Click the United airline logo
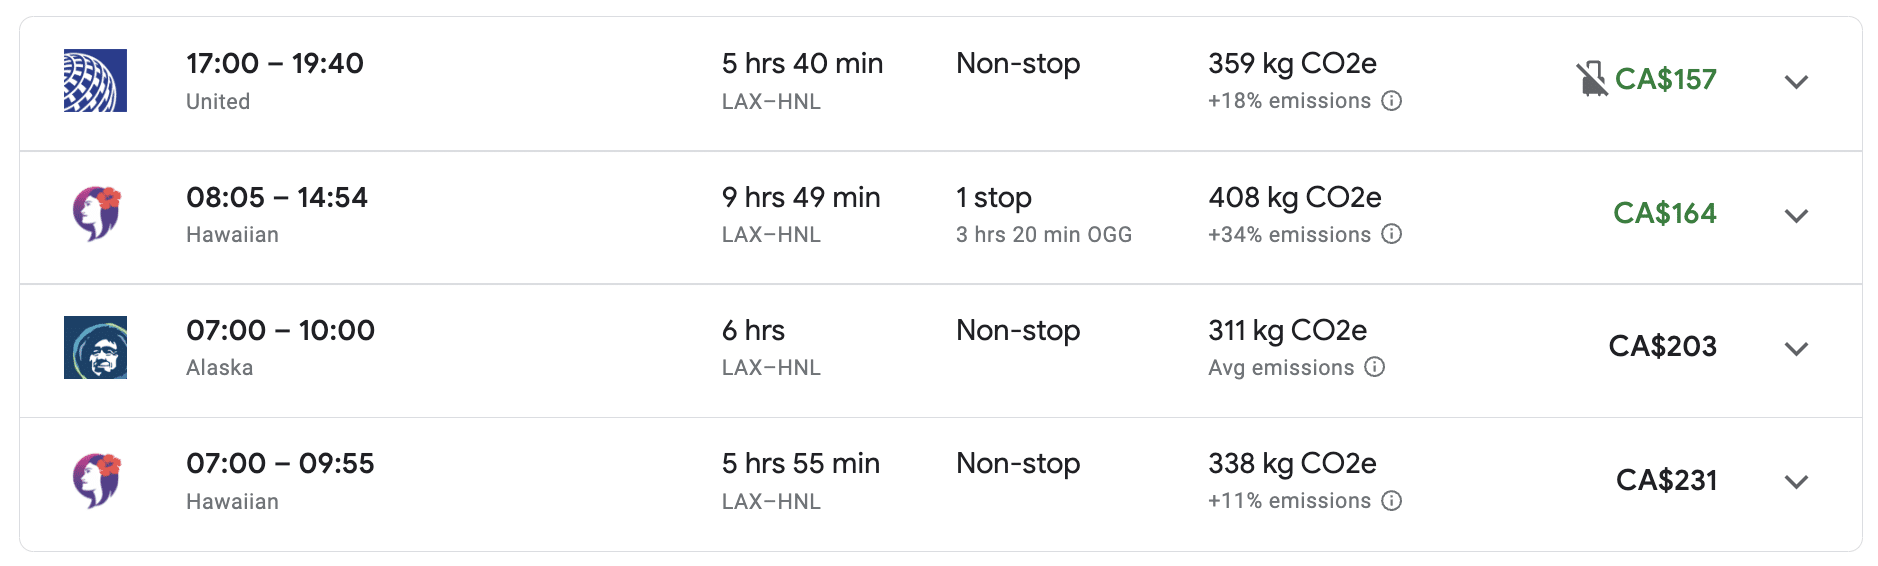The image size is (1878, 566). tap(95, 80)
